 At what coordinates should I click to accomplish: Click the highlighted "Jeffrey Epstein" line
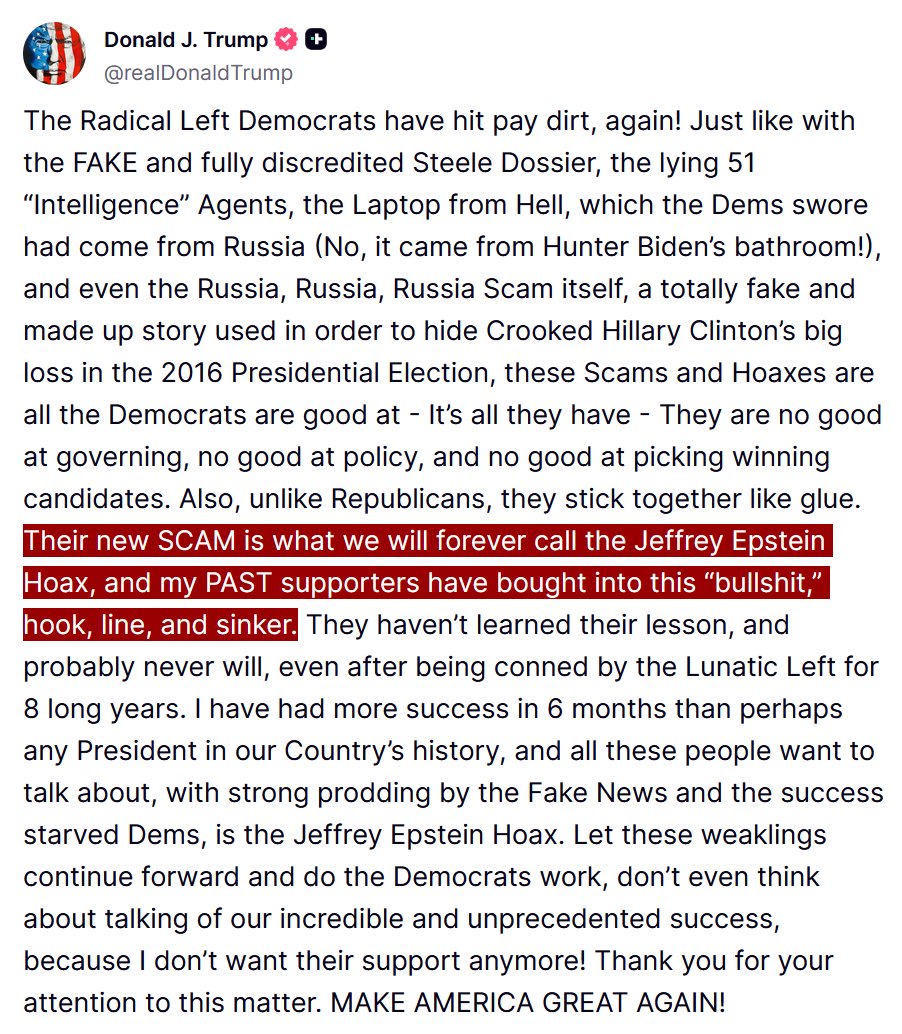[x=425, y=541]
